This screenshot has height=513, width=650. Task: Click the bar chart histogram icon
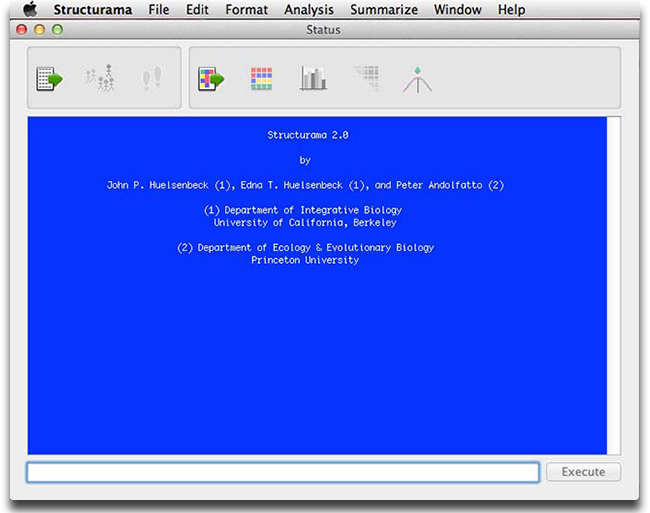point(313,78)
